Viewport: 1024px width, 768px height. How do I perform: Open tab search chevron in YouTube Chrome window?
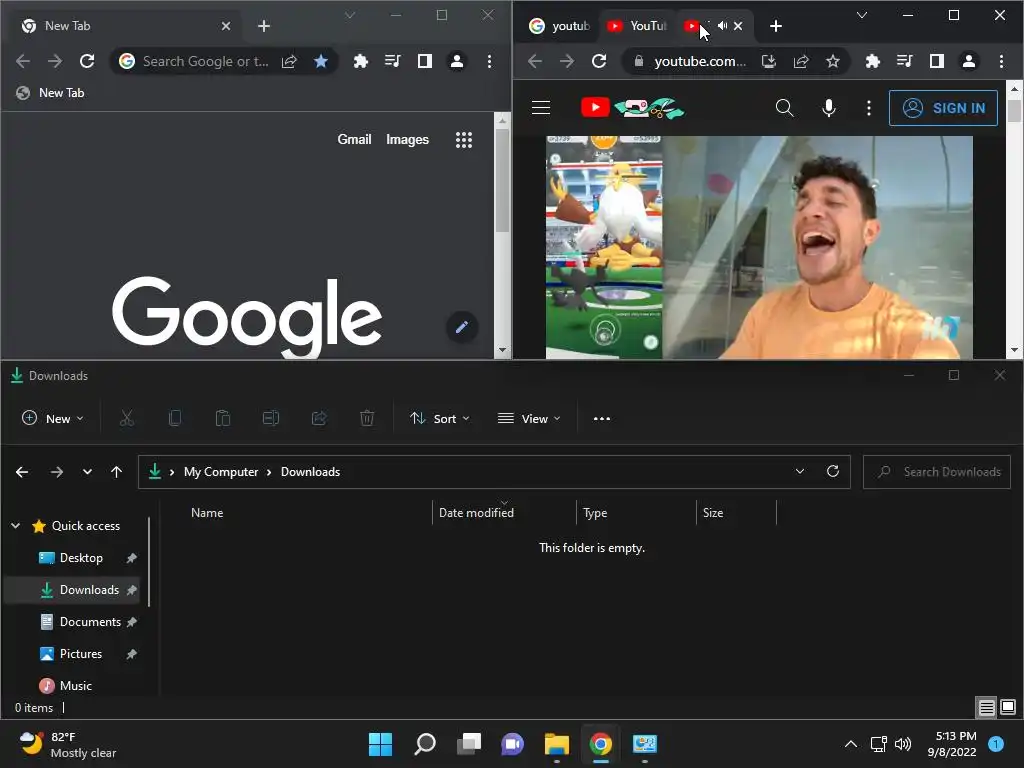click(862, 15)
